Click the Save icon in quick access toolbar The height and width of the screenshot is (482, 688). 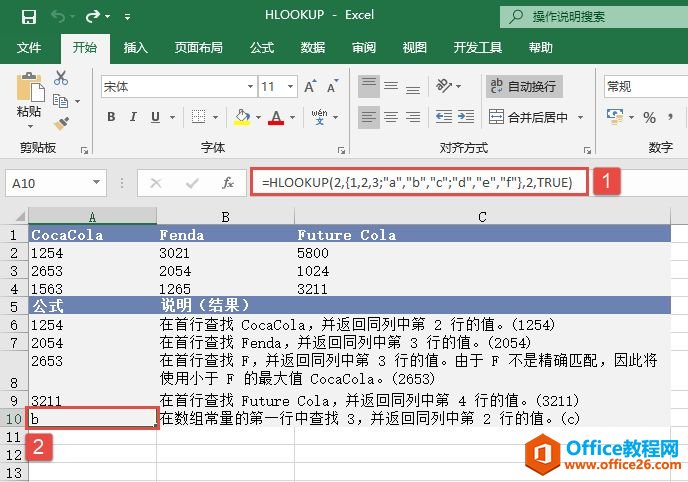tap(29, 17)
